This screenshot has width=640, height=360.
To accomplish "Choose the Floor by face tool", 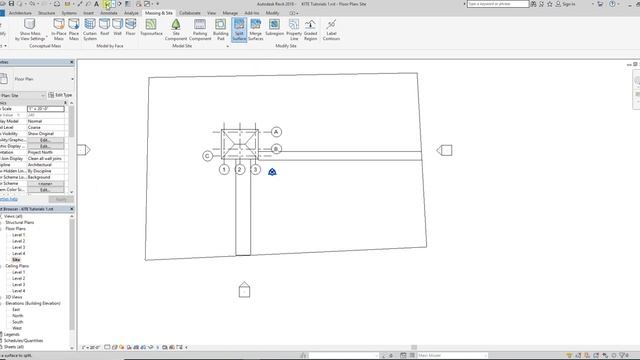I will point(131,27).
